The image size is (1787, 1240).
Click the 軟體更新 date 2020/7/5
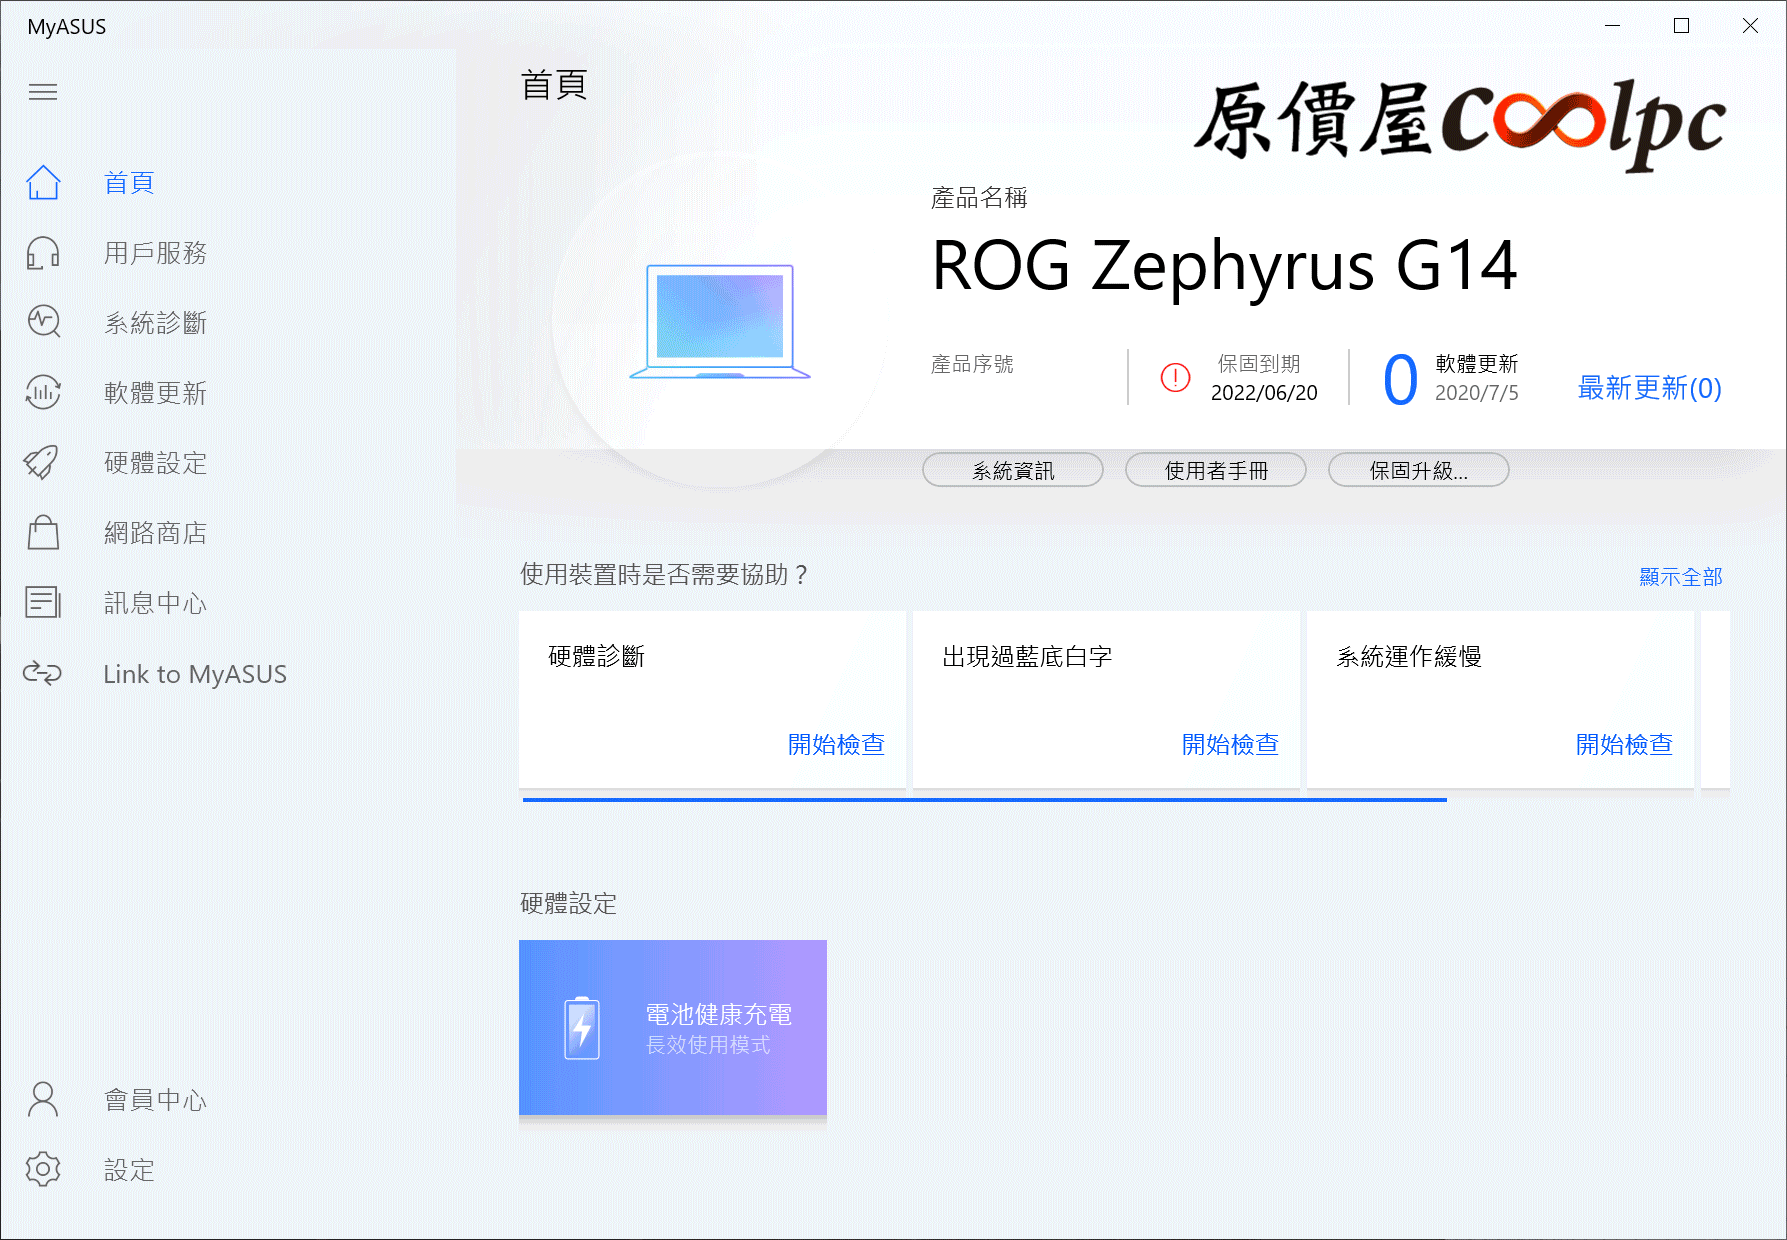click(1476, 393)
